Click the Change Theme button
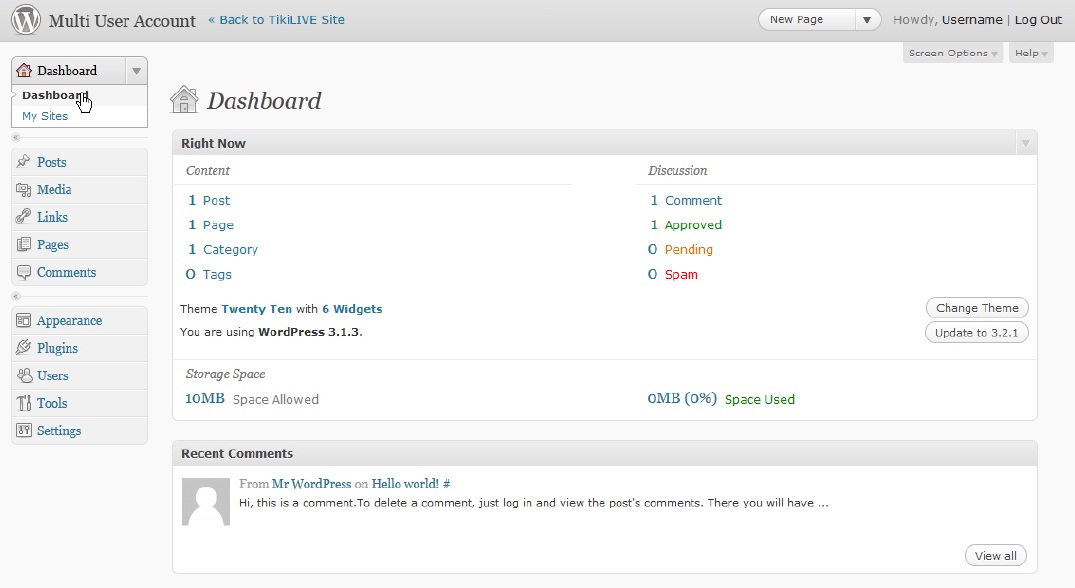1075x588 pixels. 977,308
